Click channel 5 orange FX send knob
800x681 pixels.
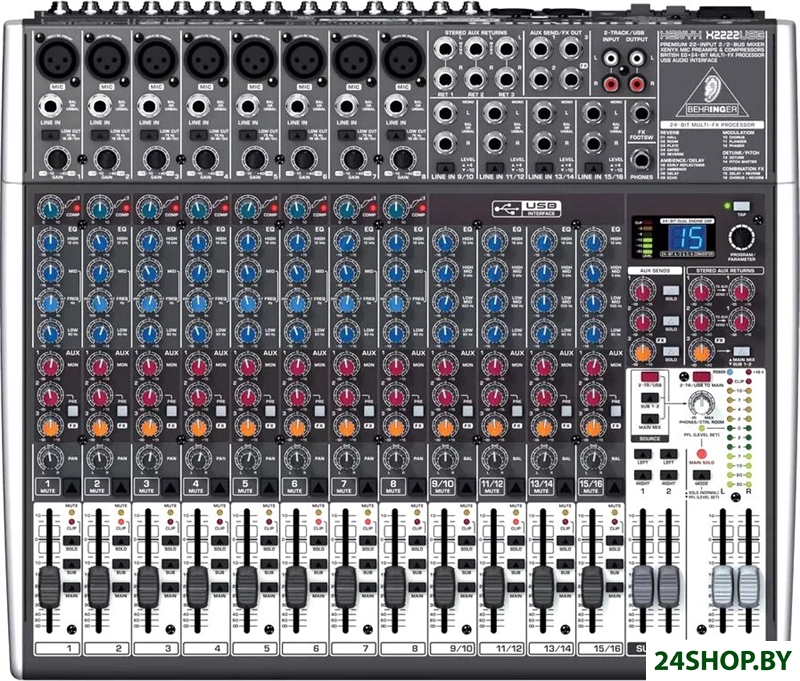247,426
